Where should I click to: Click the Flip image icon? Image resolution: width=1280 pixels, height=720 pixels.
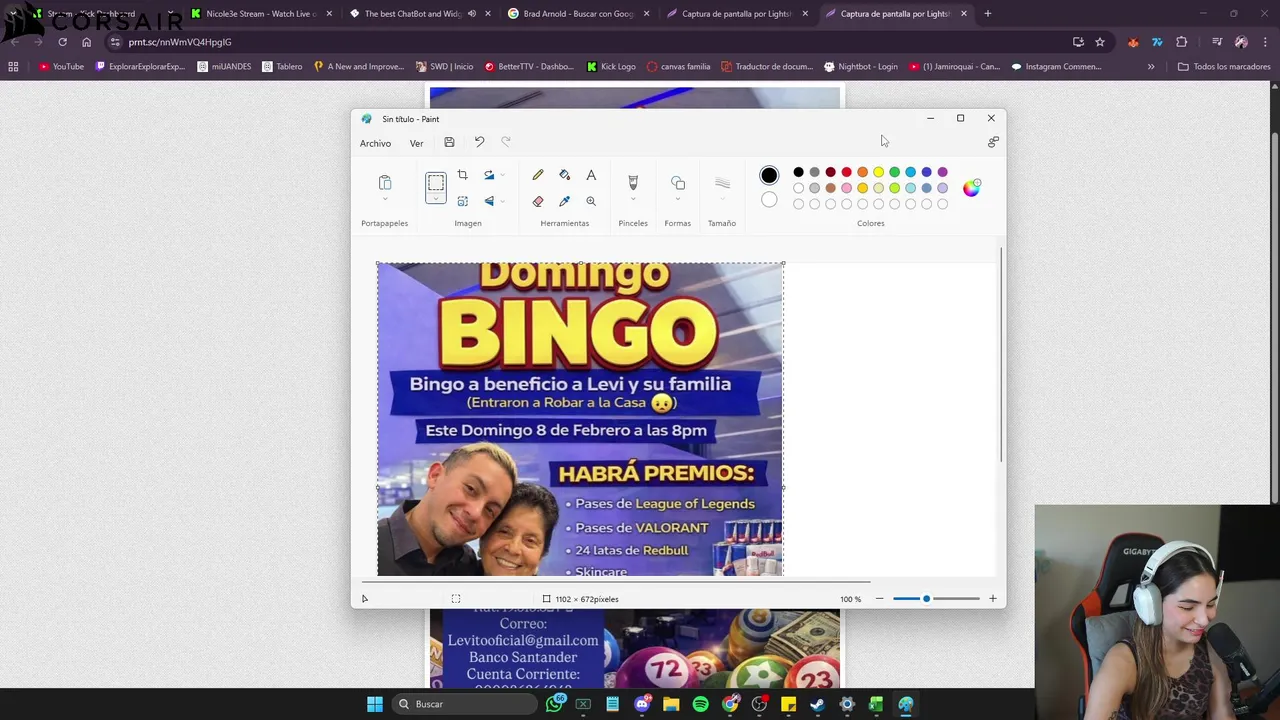coord(489,201)
